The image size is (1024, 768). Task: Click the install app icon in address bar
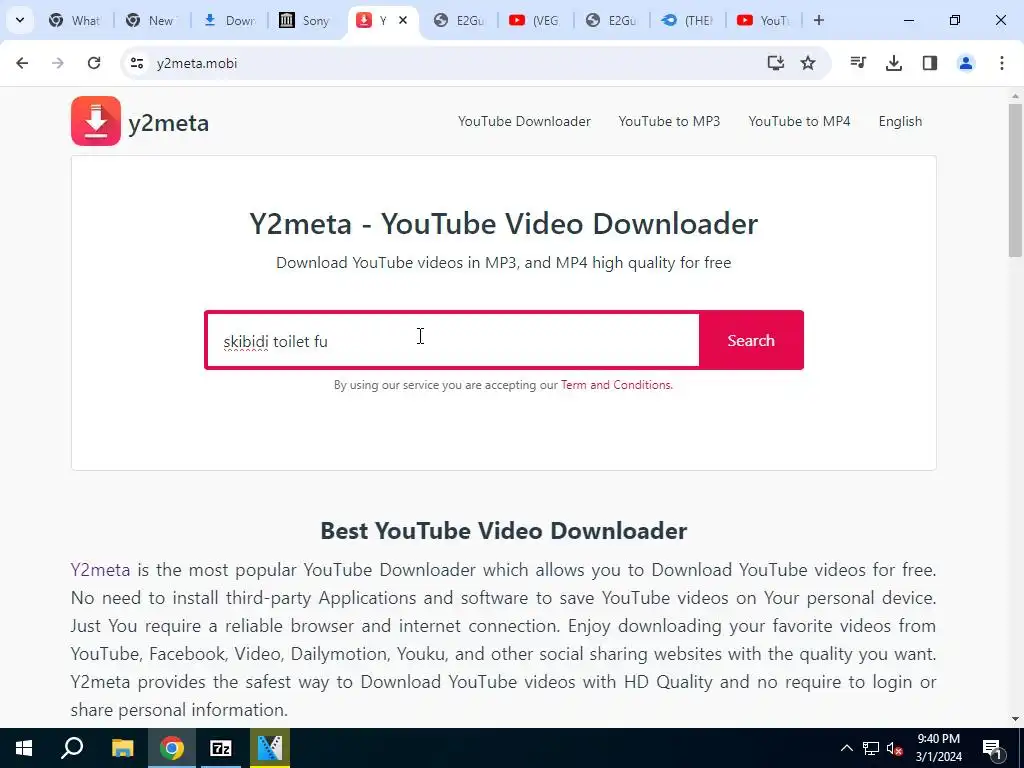click(x=775, y=63)
